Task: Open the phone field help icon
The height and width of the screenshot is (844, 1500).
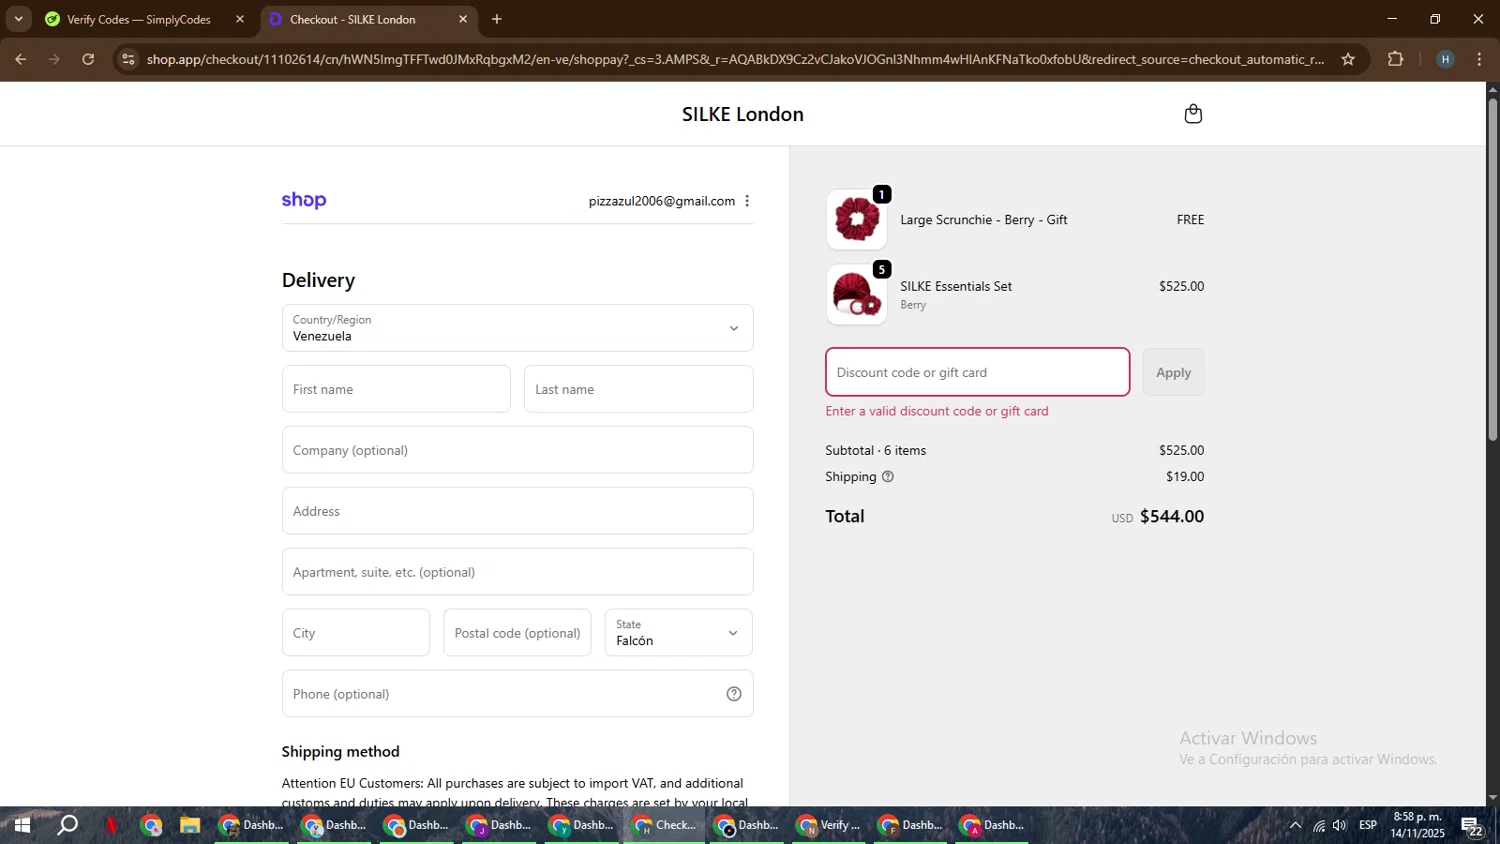Action: 734,694
